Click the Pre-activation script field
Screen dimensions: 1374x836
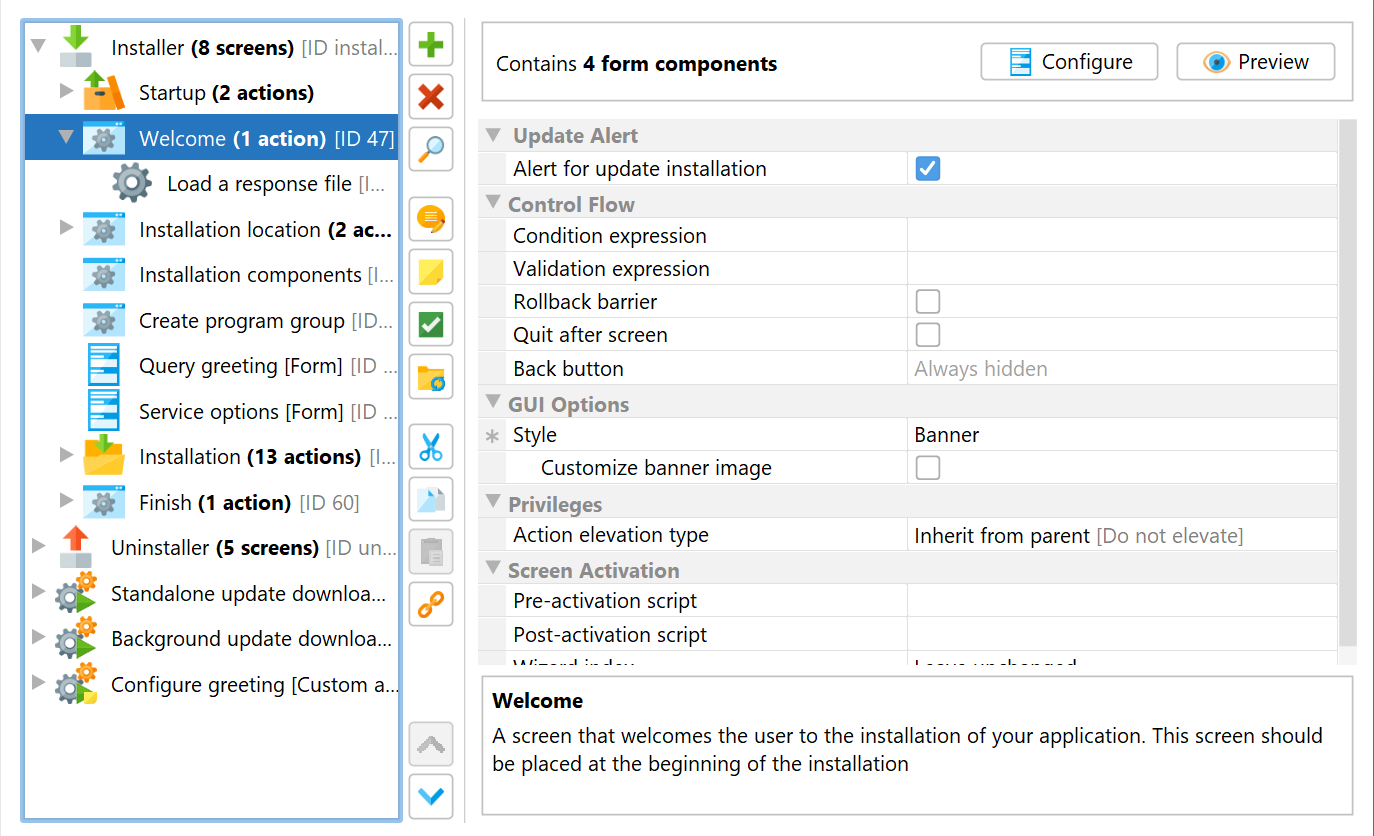tap(1122, 601)
